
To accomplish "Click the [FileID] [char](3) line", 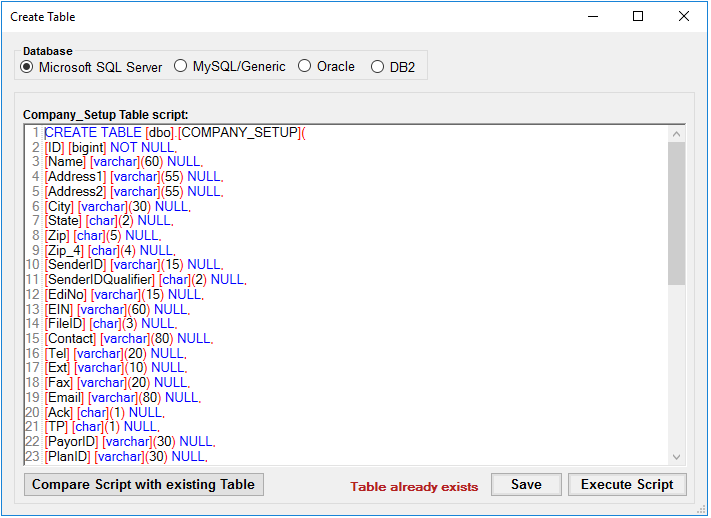I will point(111,324).
